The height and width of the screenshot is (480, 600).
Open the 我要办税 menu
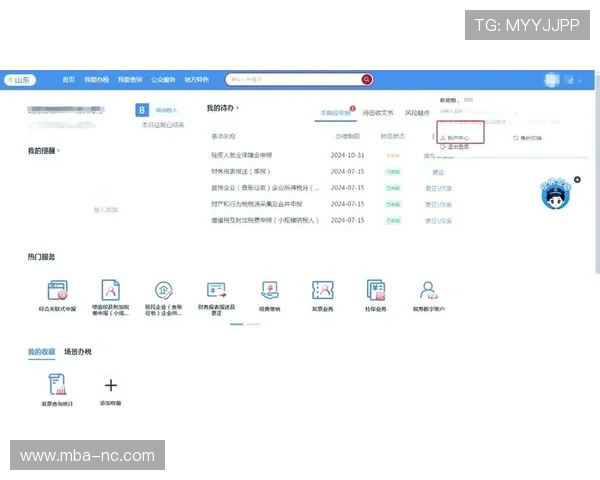[96, 80]
